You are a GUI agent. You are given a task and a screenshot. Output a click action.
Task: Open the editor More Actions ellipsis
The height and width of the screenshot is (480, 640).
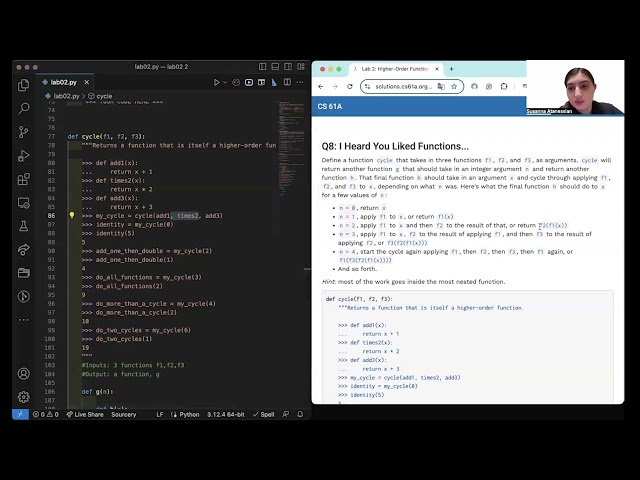[300, 82]
